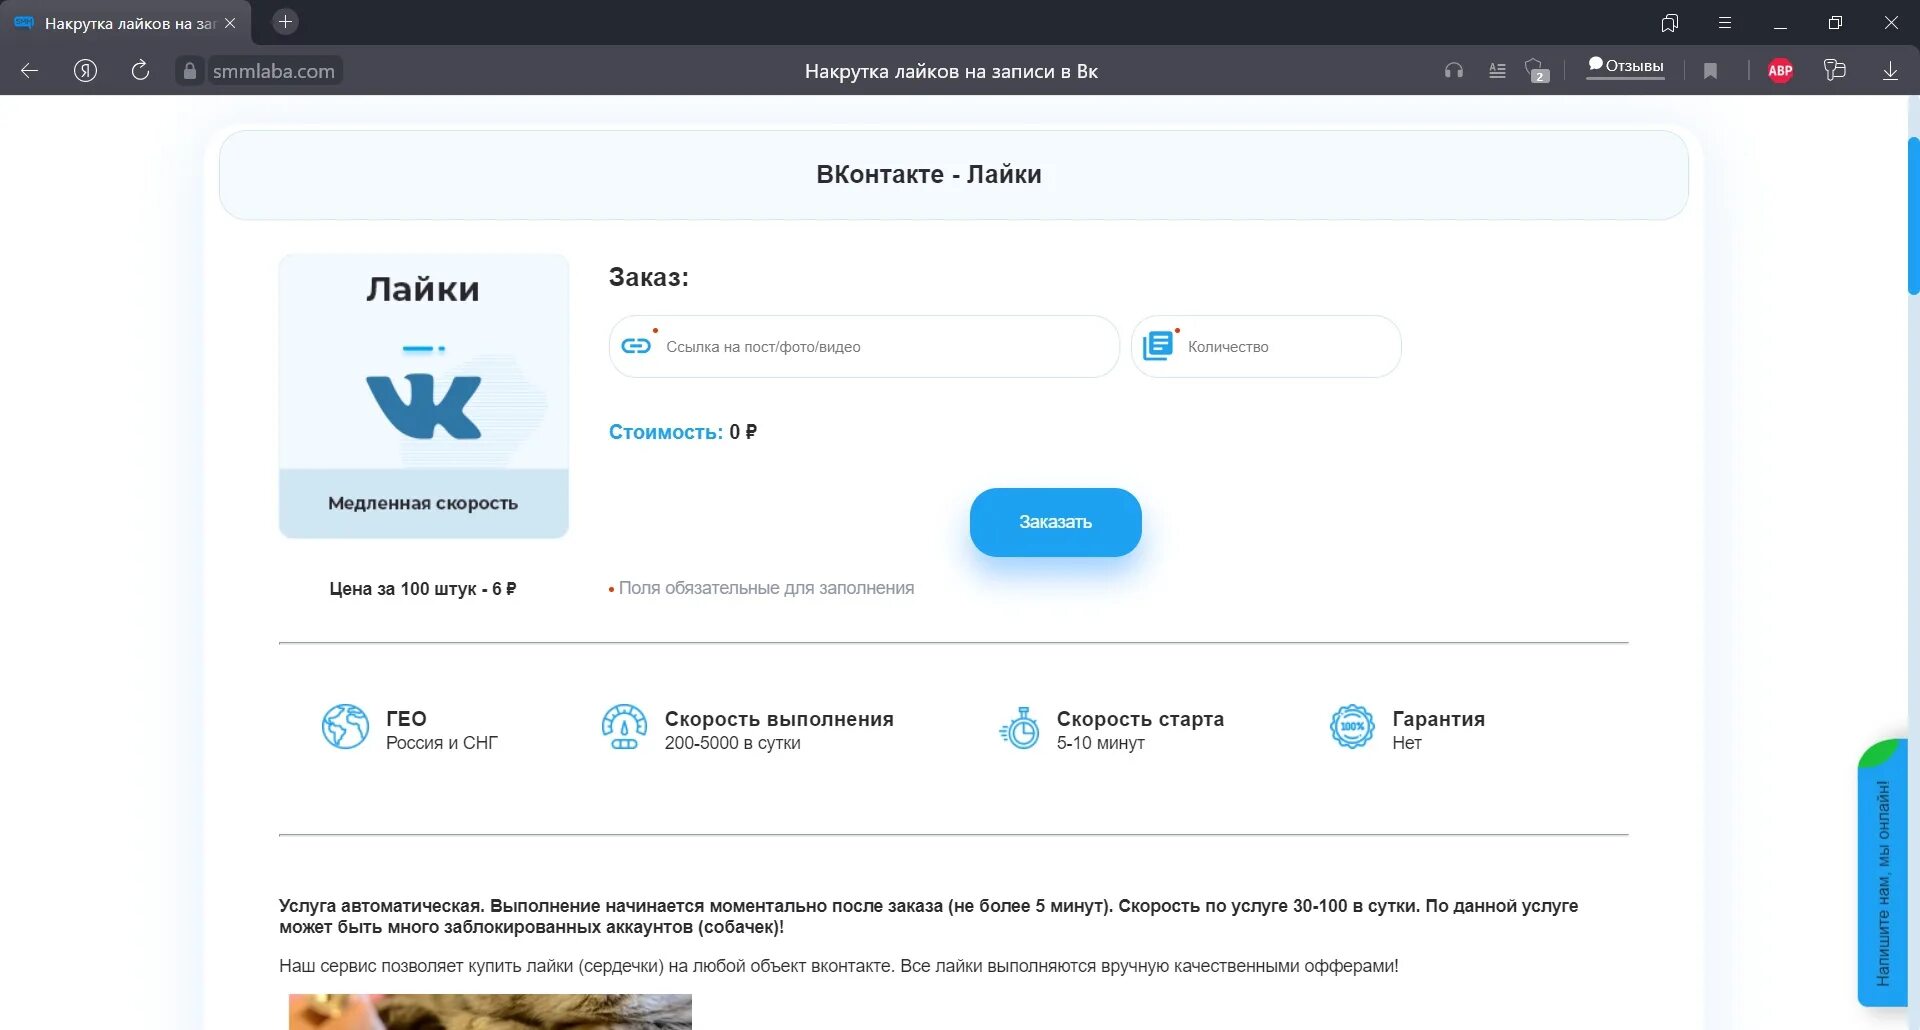Image resolution: width=1920 pixels, height=1030 pixels.
Task: Click Поля обязательные для заполнения note
Action: click(766, 588)
